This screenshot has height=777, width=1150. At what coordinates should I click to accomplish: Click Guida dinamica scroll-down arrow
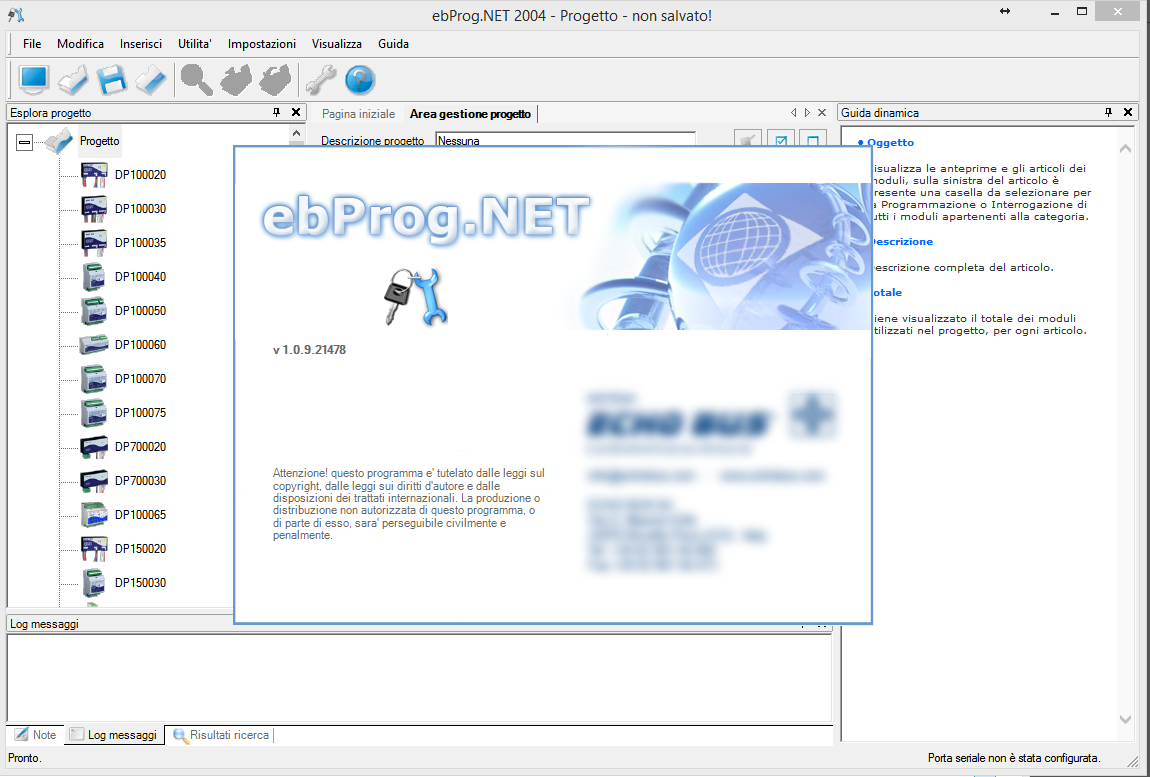(x=1125, y=720)
